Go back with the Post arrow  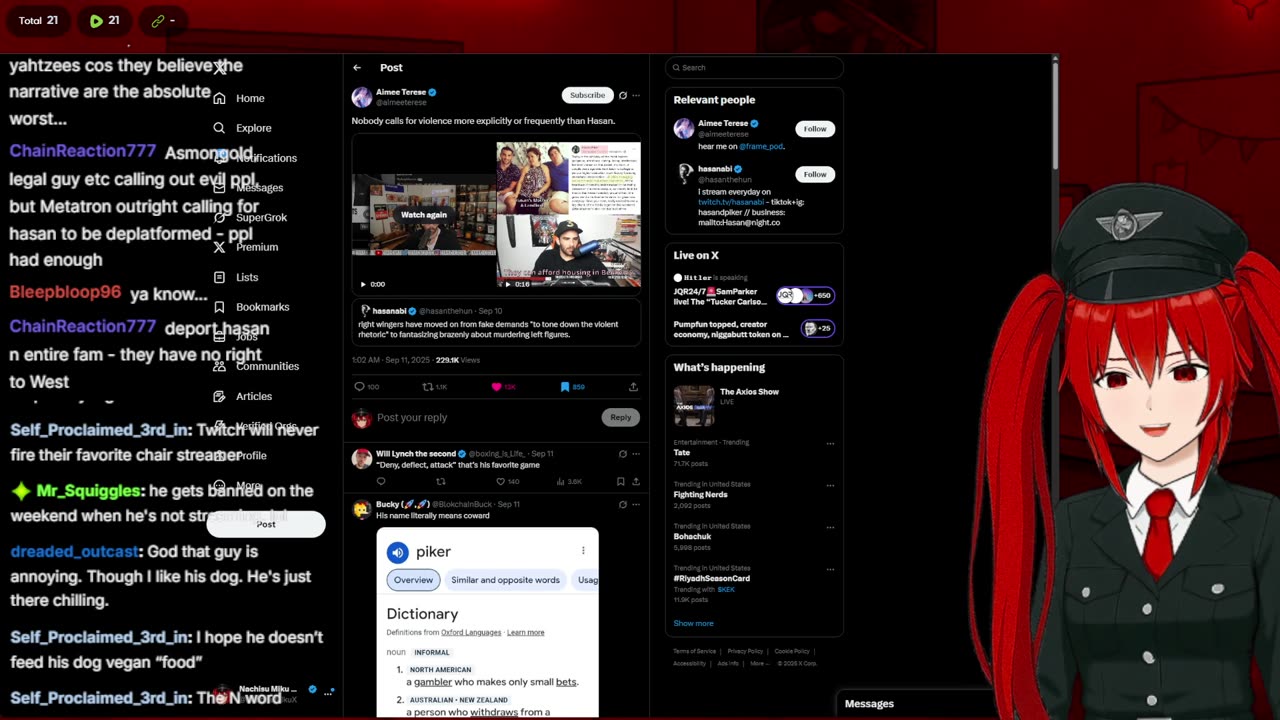pos(357,67)
